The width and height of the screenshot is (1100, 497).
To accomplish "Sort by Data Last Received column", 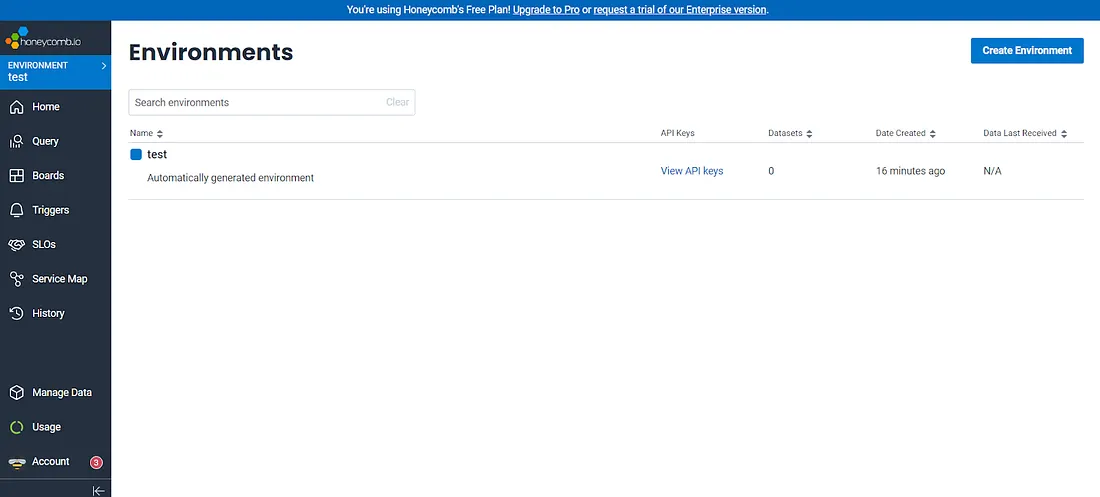I will [x=1025, y=133].
